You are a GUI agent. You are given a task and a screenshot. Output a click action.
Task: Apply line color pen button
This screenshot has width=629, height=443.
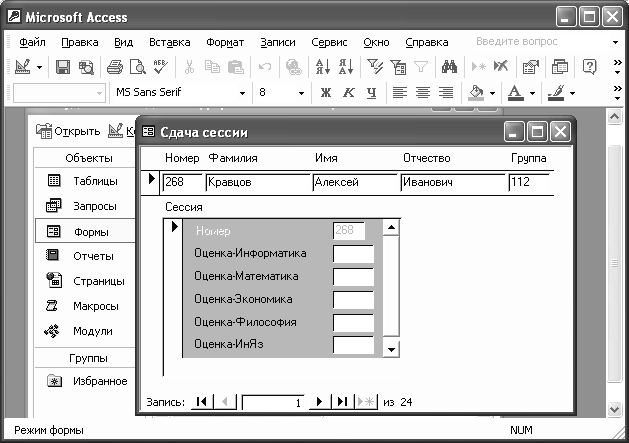coord(556,93)
